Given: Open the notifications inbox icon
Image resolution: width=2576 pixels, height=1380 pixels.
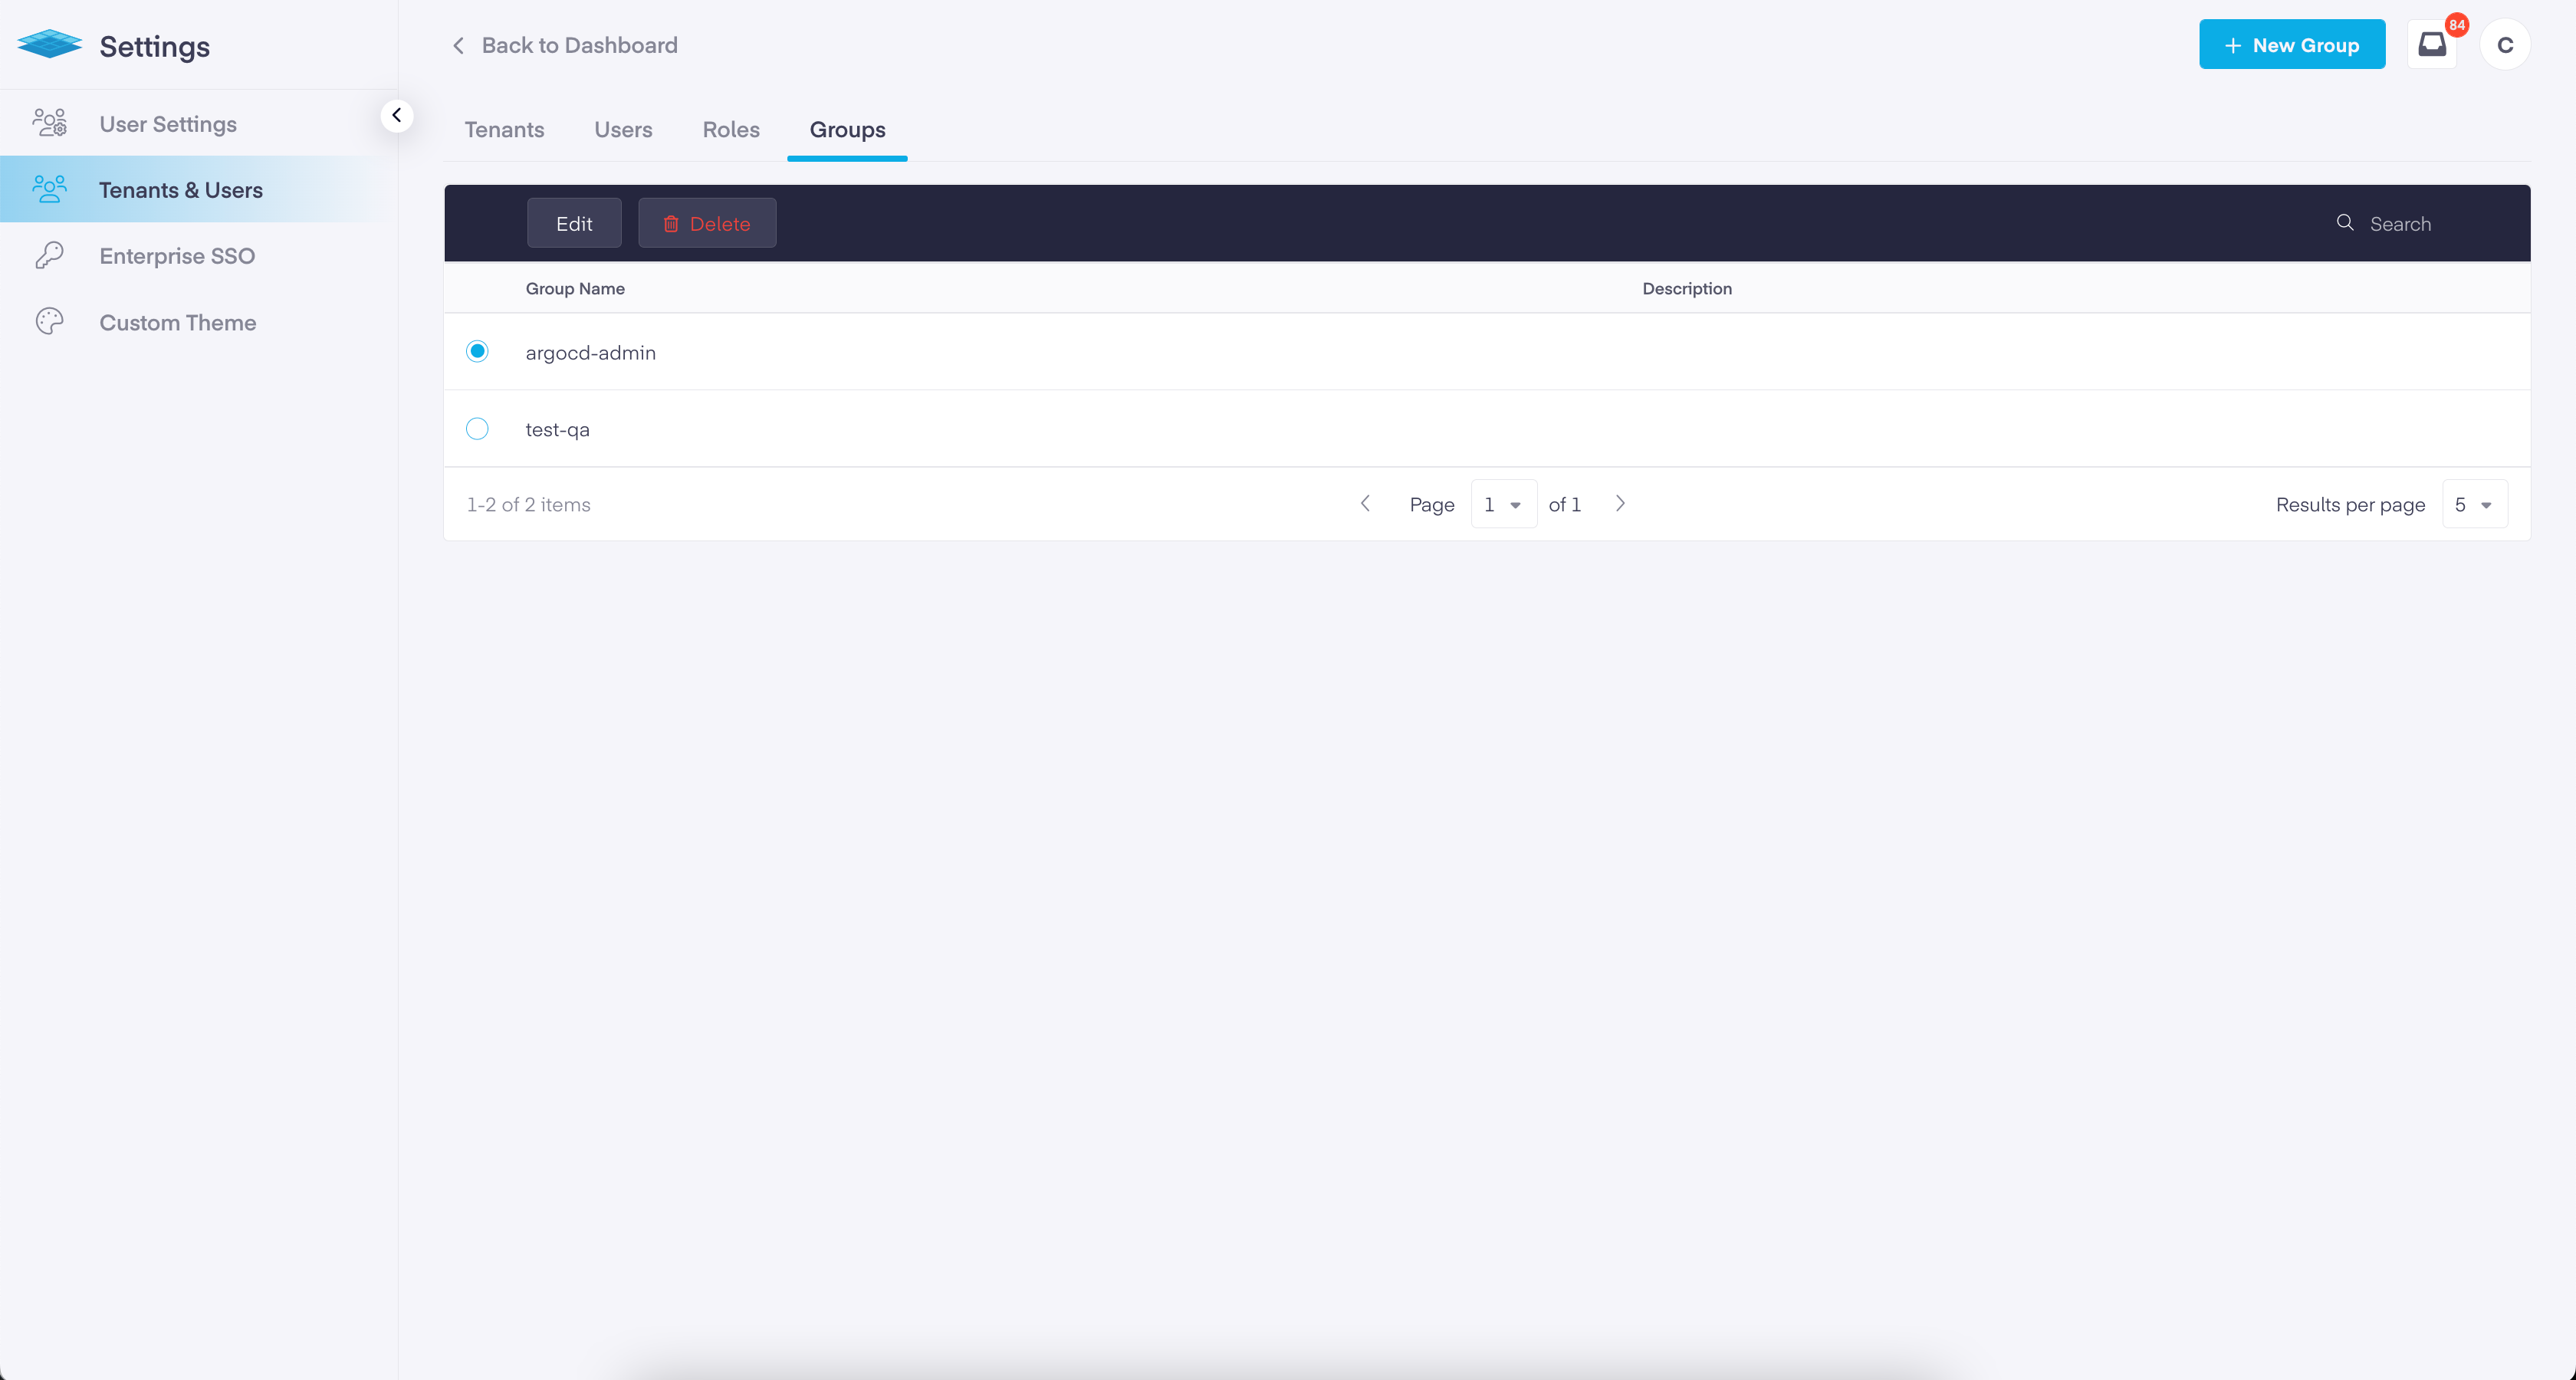Looking at the screenshot, I should click(2432, 45).
